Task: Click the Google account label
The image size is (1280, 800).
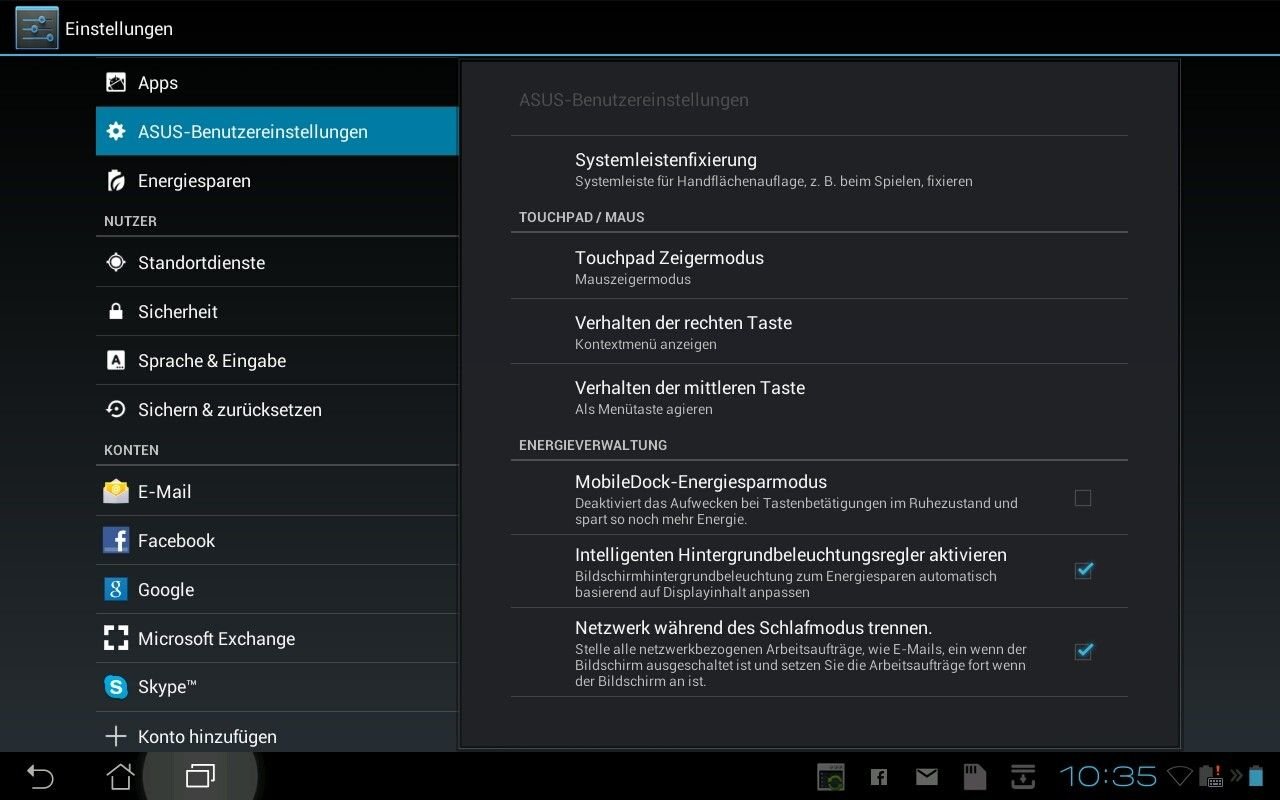Action: (166, 589)
